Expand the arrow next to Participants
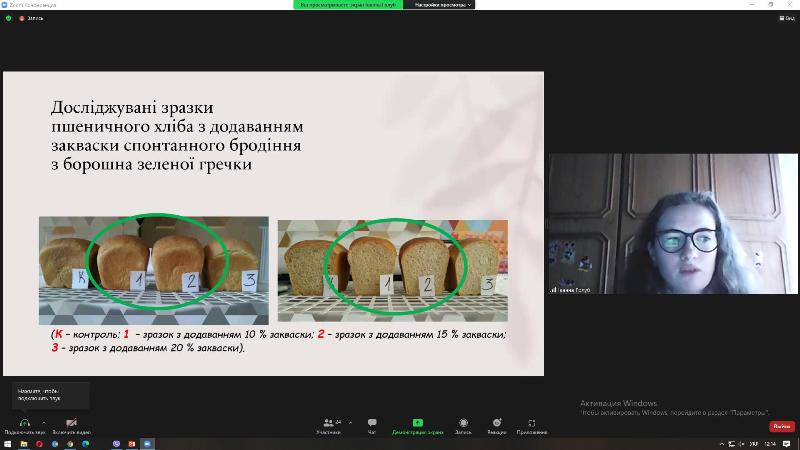 coord(350,423)
